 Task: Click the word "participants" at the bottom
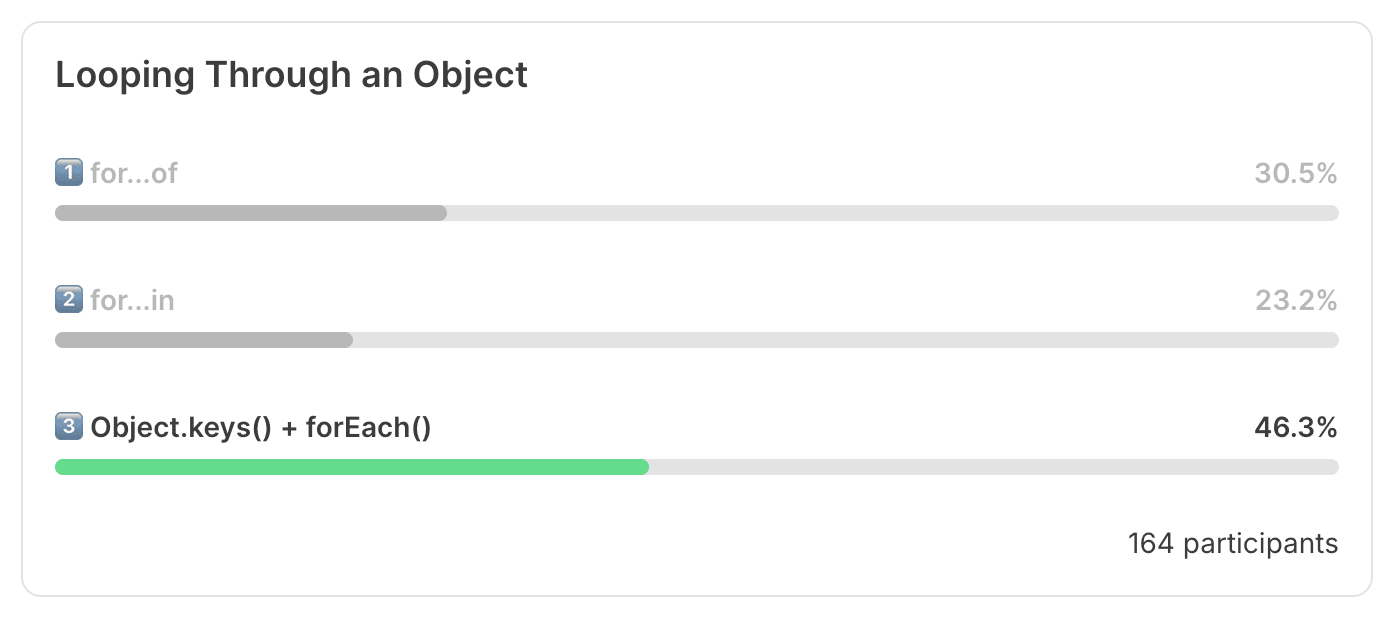click(x=1260, y=544)
